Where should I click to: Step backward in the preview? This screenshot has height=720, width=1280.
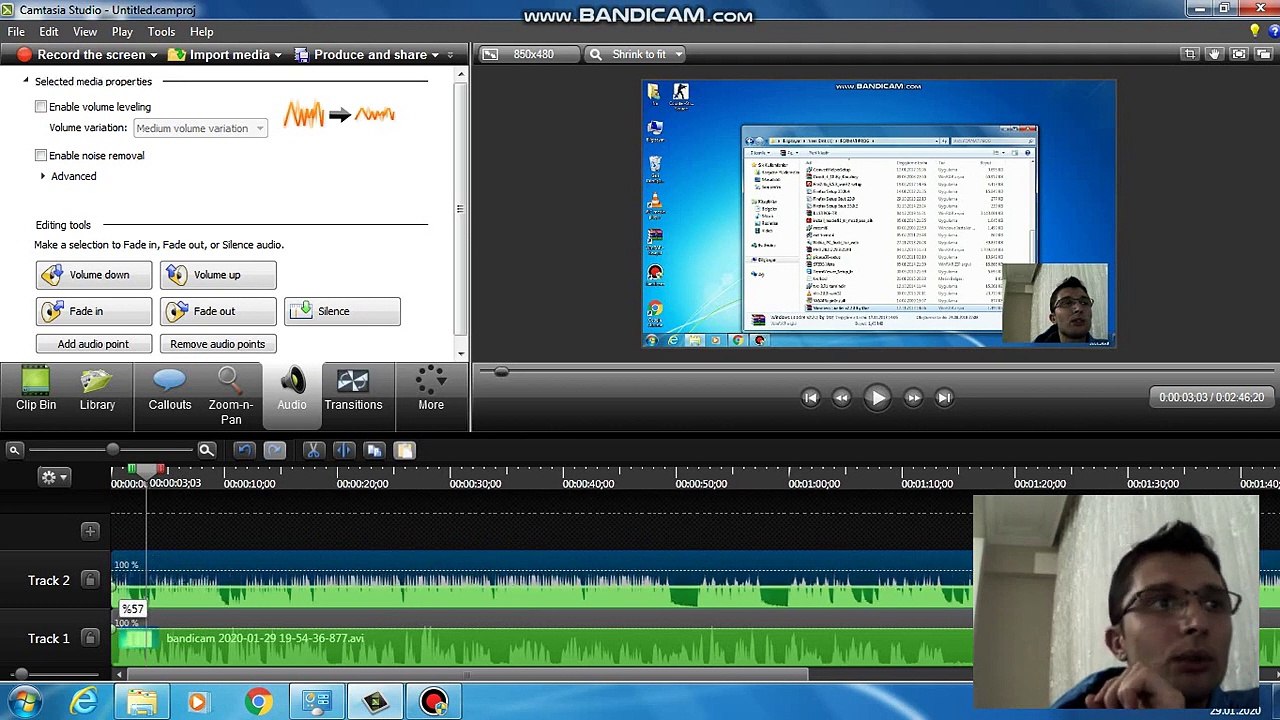pos(842,398)
